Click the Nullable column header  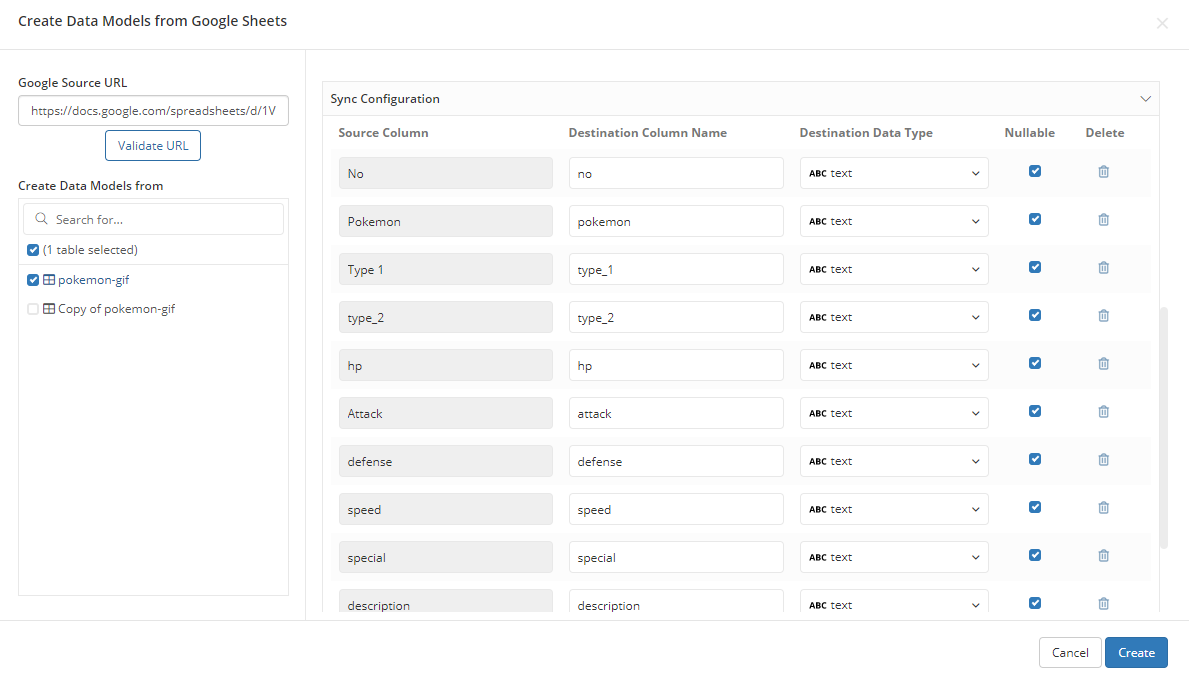(x=1029, y=133)
